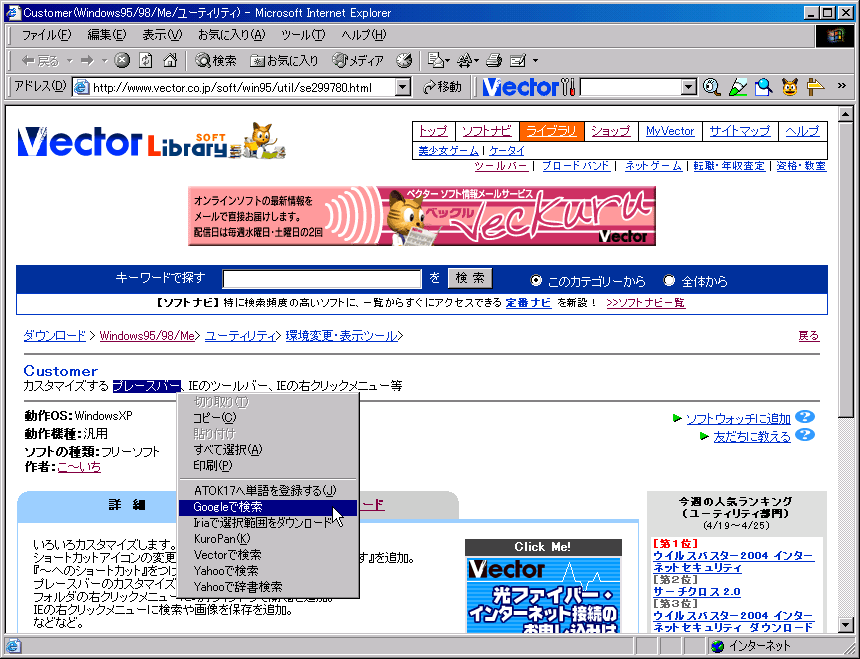Open the Search (検索) toolbar button

click(x=216, y=60)
